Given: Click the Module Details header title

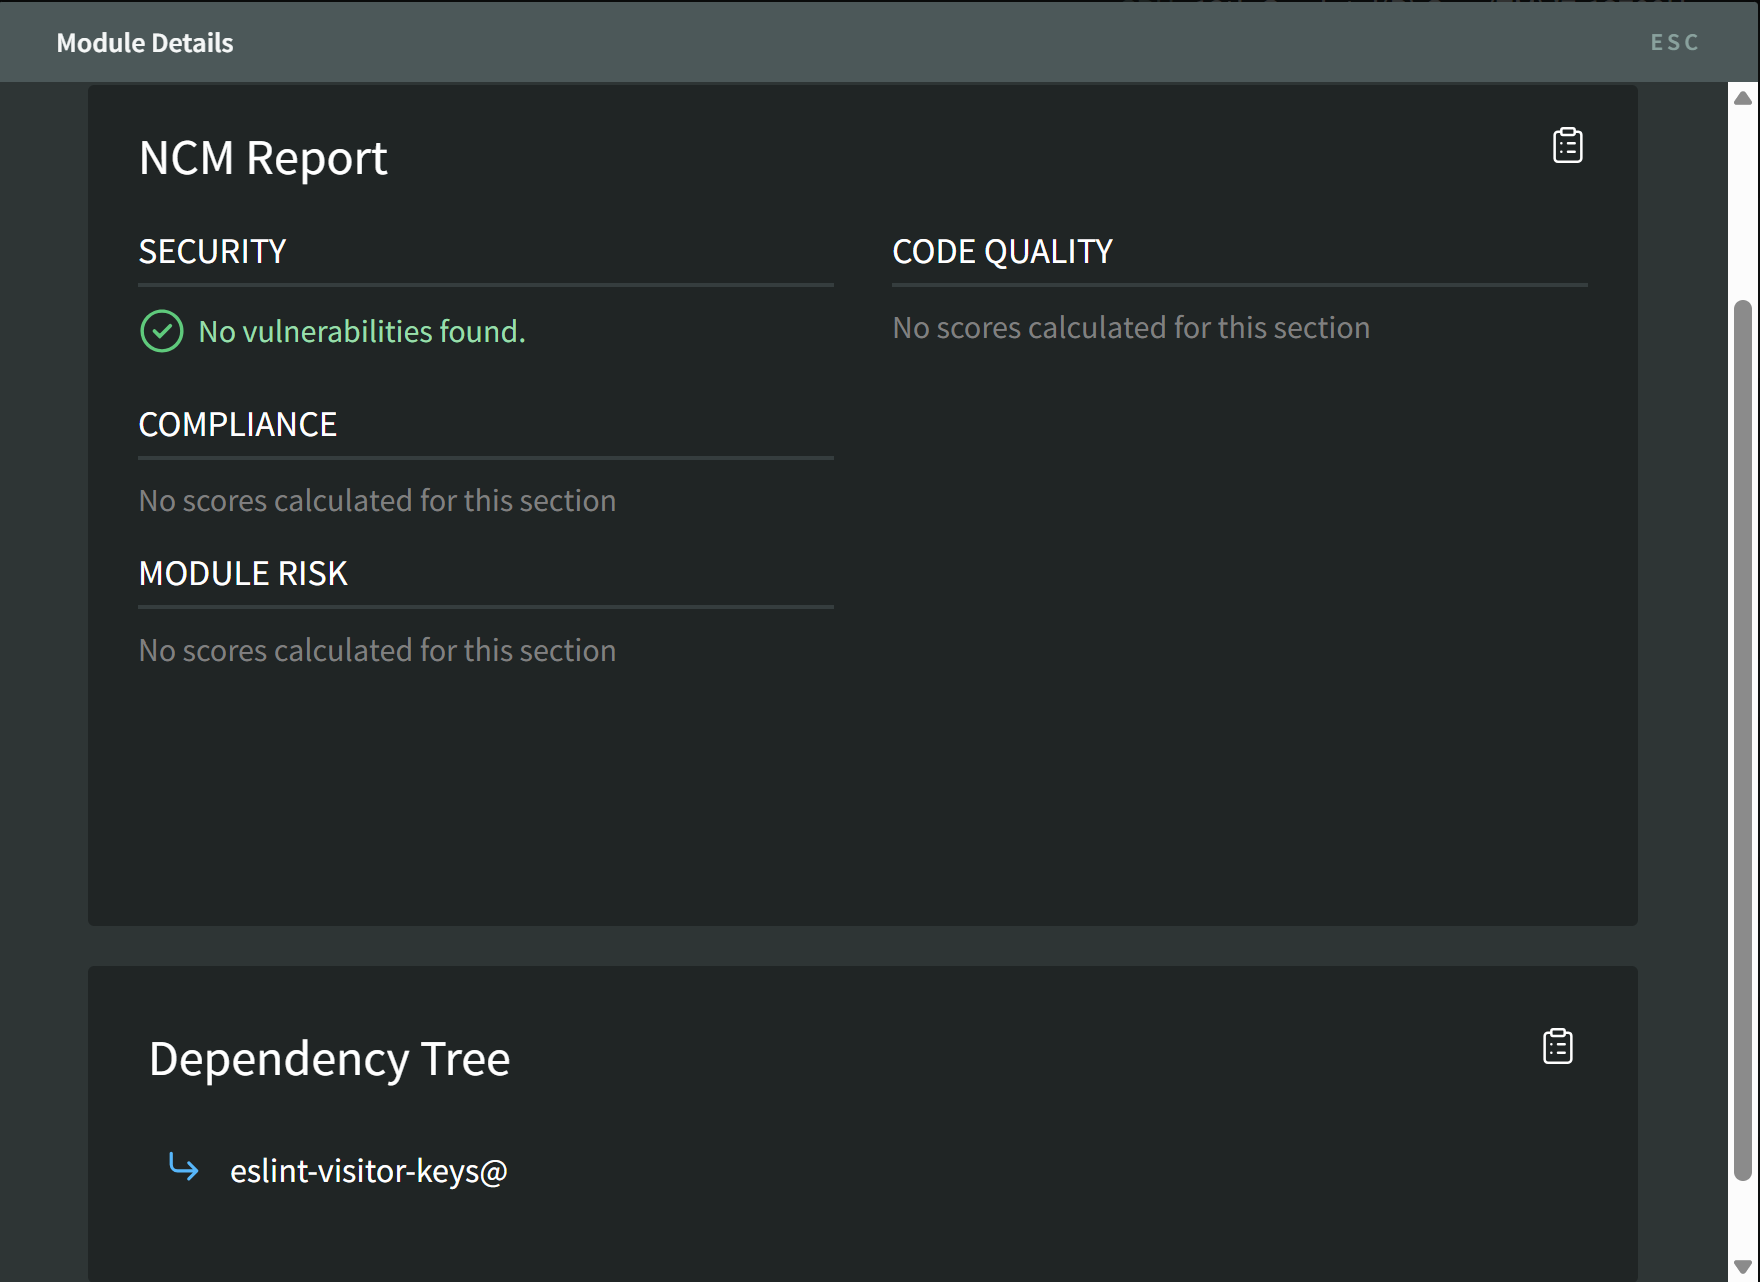Looking at the screenshot, I should [x=145, y=43].
